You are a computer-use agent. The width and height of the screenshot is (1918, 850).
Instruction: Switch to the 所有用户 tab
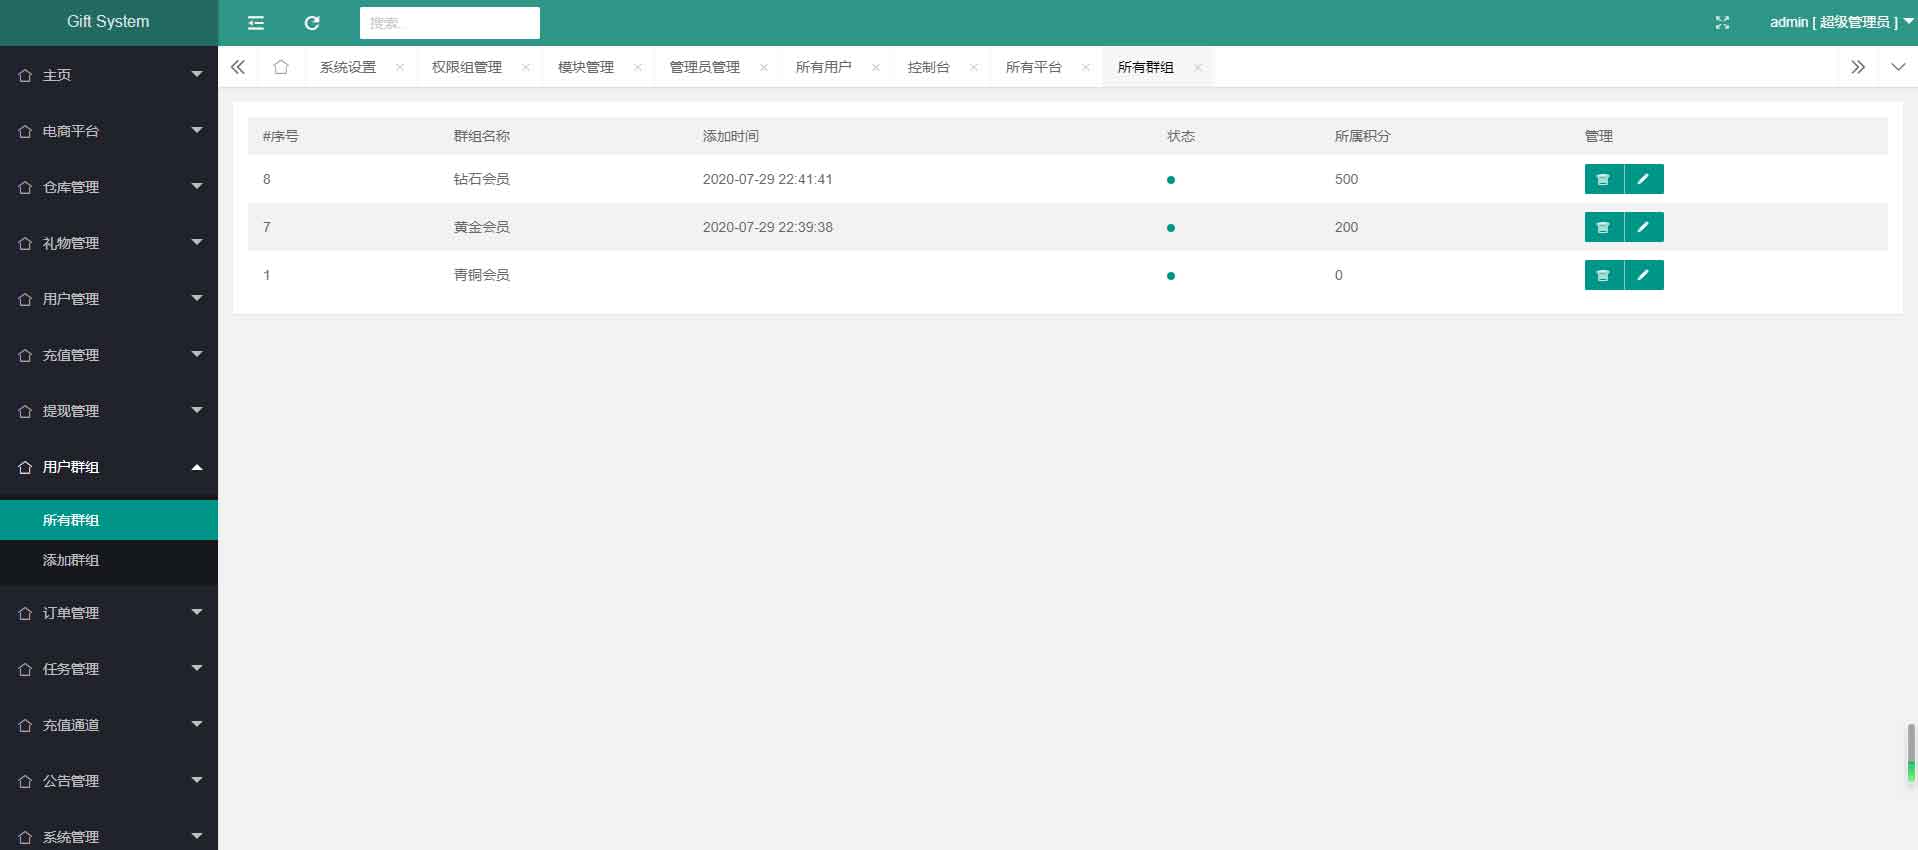(824, 67)
